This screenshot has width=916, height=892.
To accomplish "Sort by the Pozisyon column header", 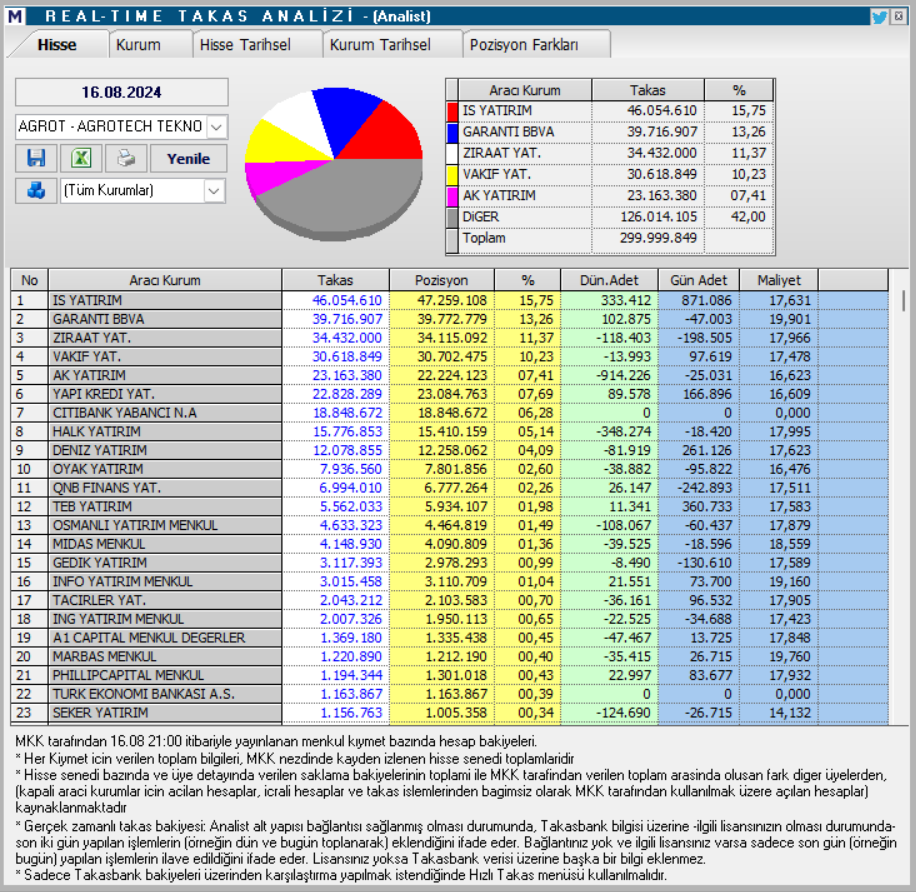I will coord(442,280).
